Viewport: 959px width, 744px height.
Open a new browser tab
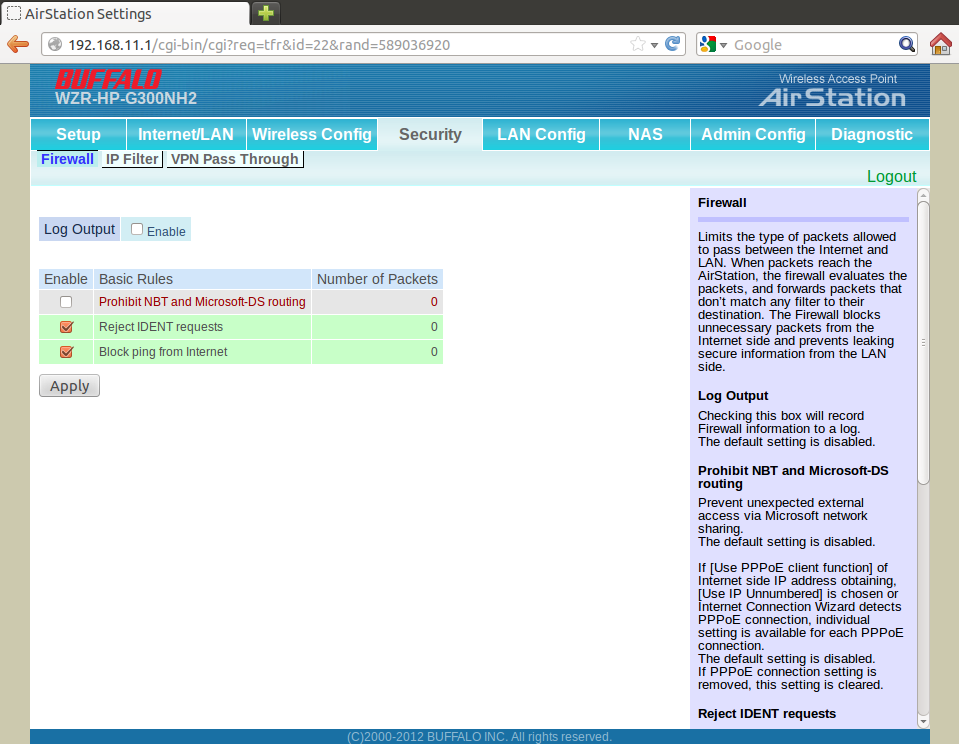click(x=266, y=13)
